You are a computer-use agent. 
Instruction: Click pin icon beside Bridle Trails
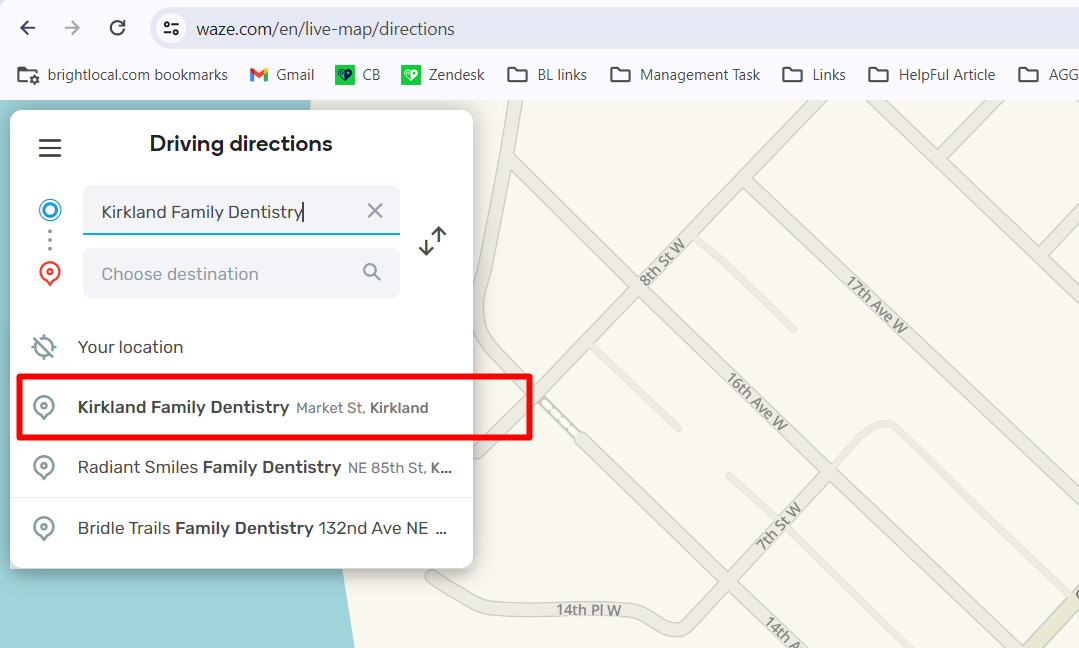[x=44, y=528]
